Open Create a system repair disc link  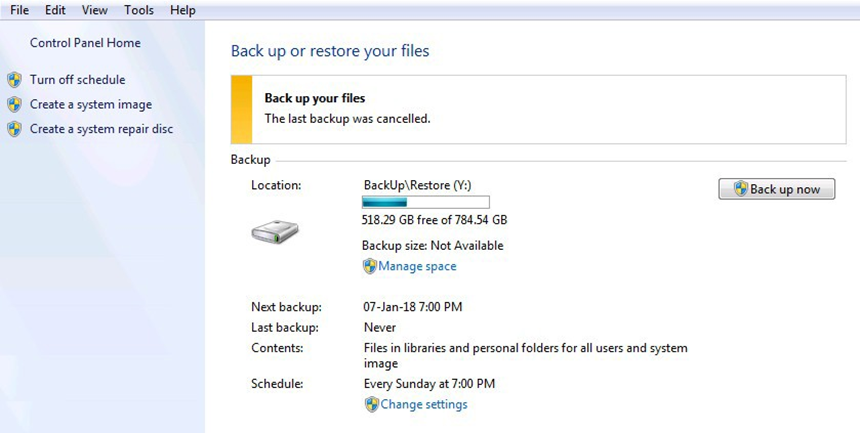pos(101,129)
